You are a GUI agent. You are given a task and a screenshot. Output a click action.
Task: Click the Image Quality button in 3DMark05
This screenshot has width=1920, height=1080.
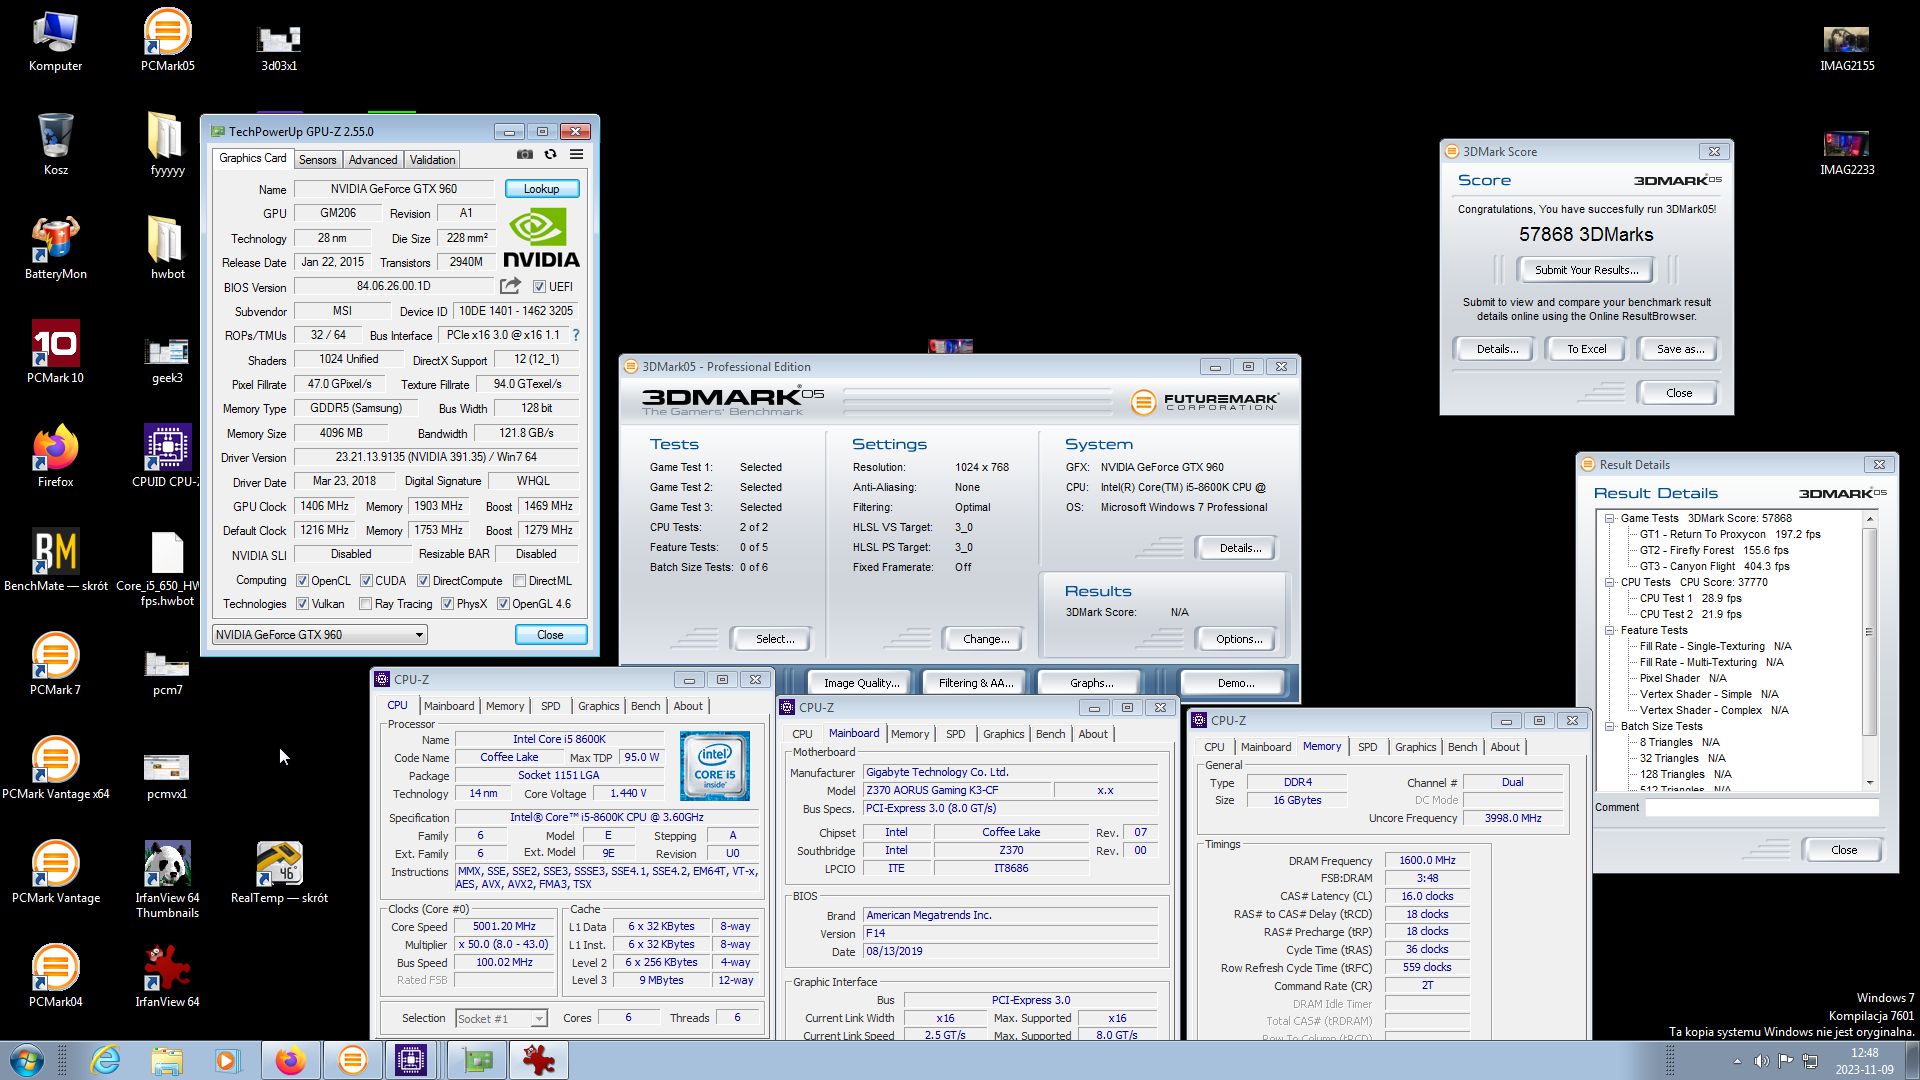860,683
